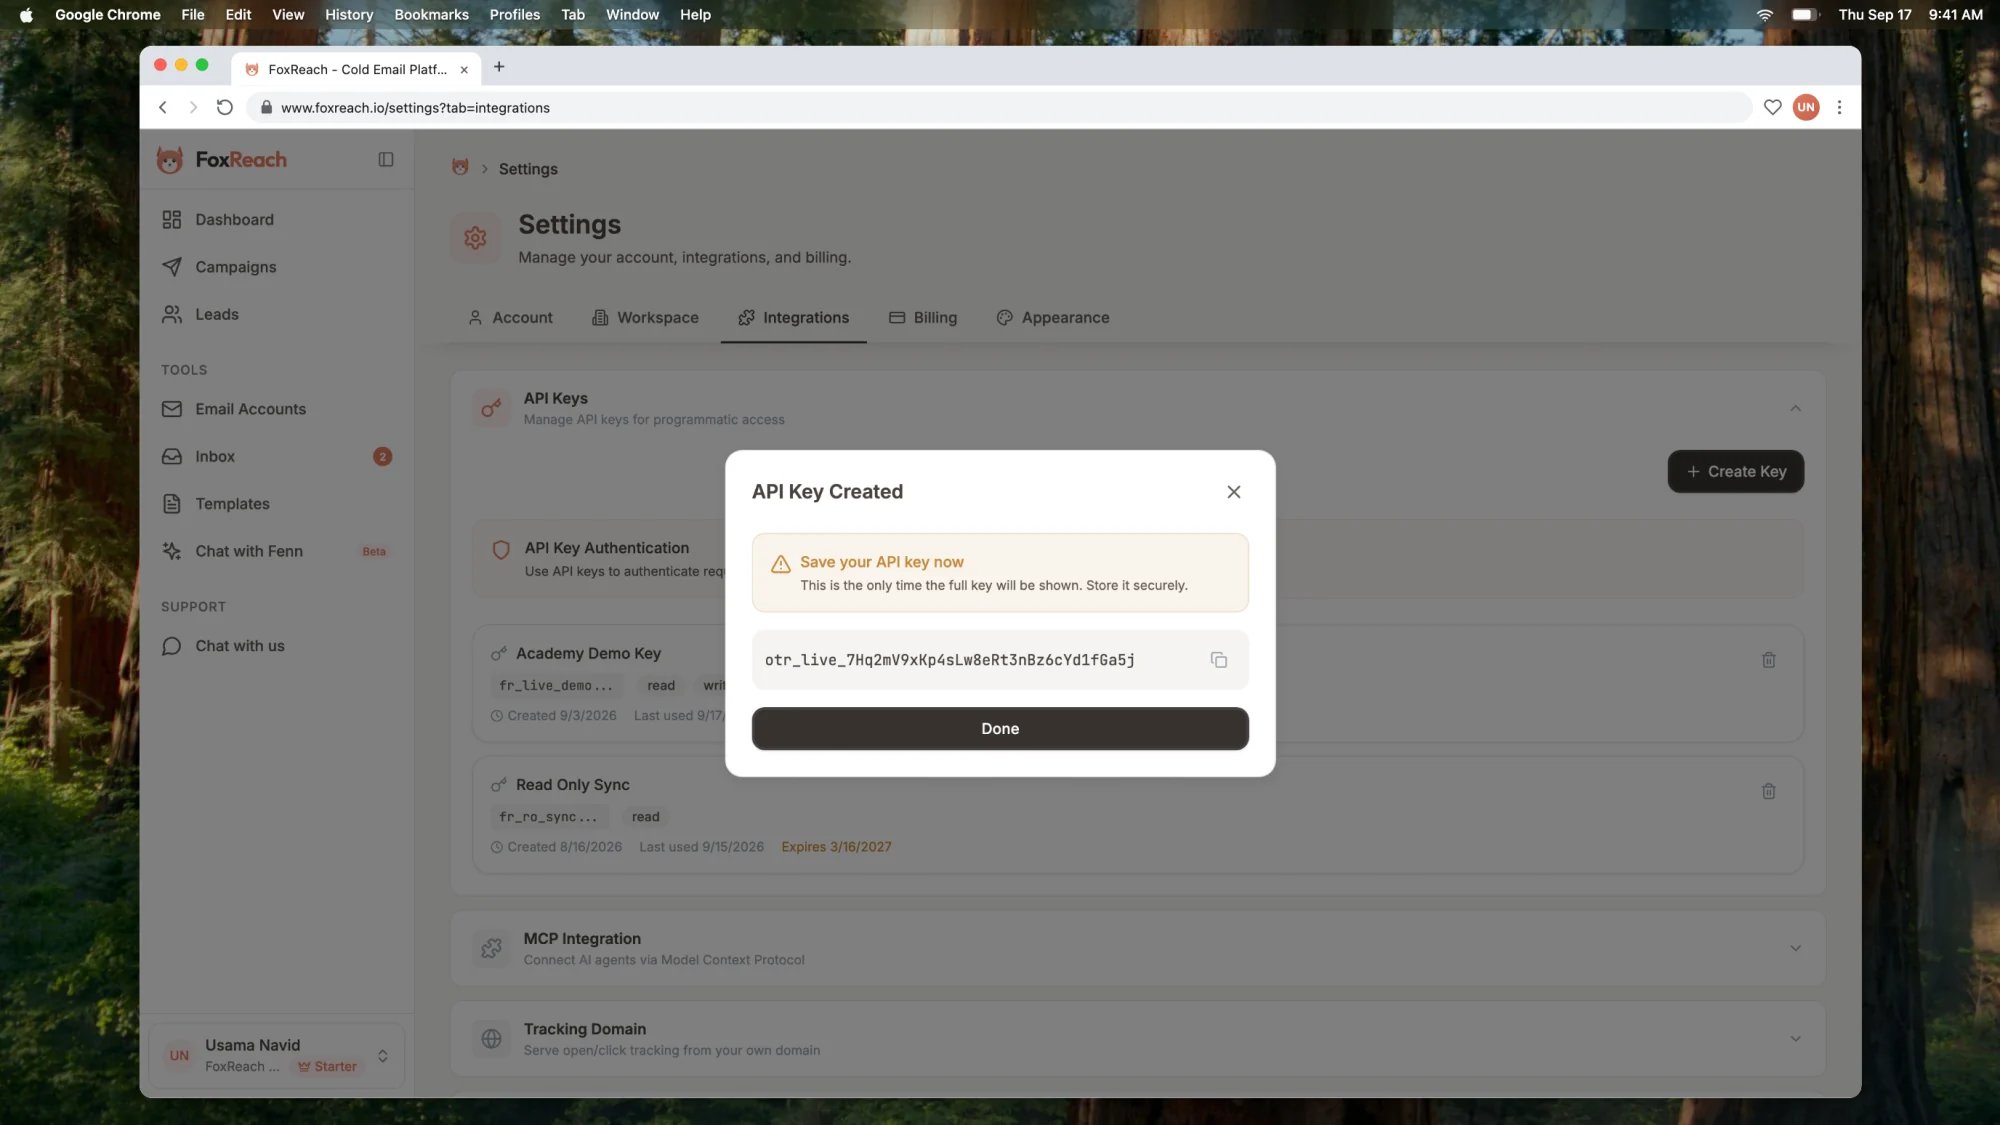The height and width of the screenshot is (1125, 2000).
Task: Go forward in browser
Action: pos(193,107)
